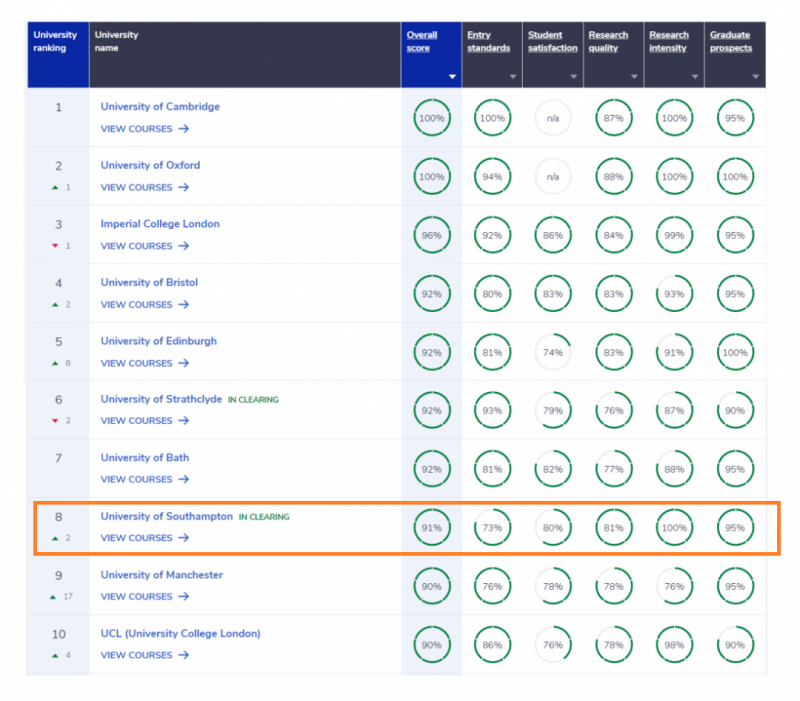Sort by Research quality column
800x701 pixels.
(x=608, y=41)
